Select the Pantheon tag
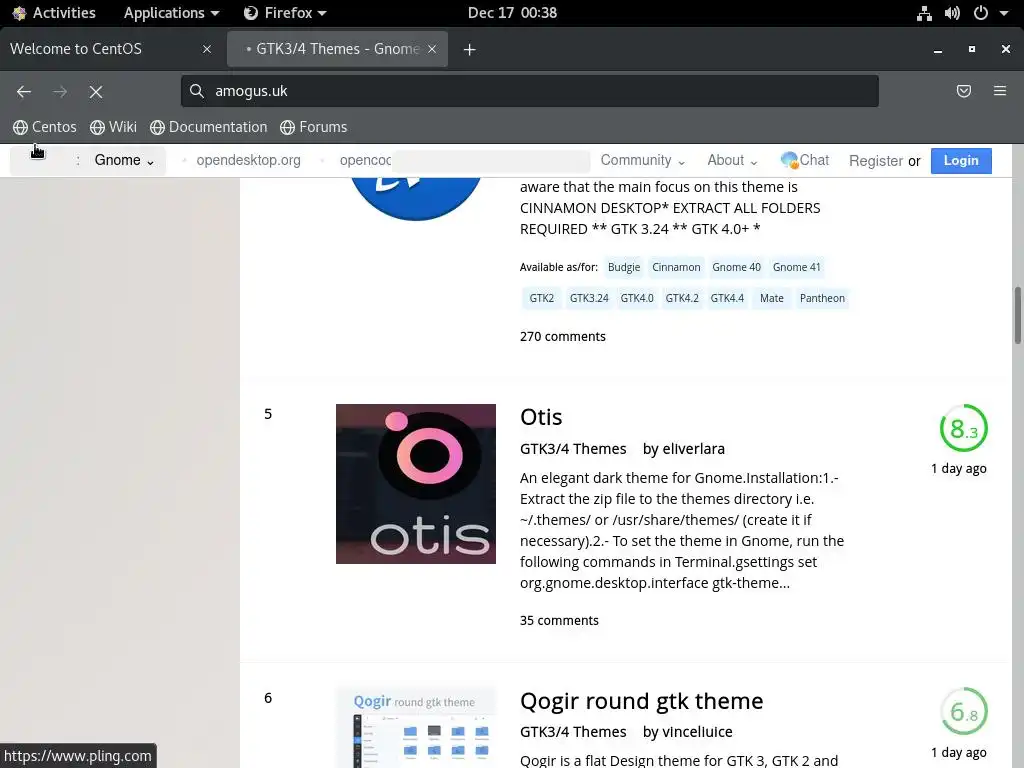1024x768 pixels. pos(822,298)
